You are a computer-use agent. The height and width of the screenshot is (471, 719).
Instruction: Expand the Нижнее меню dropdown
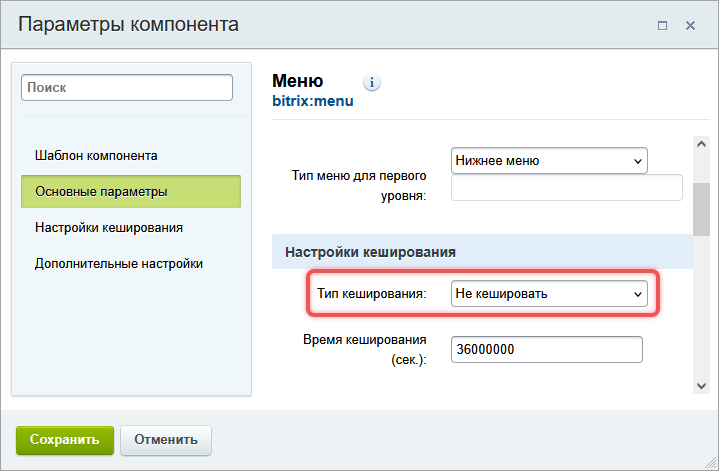click(549, 160)
